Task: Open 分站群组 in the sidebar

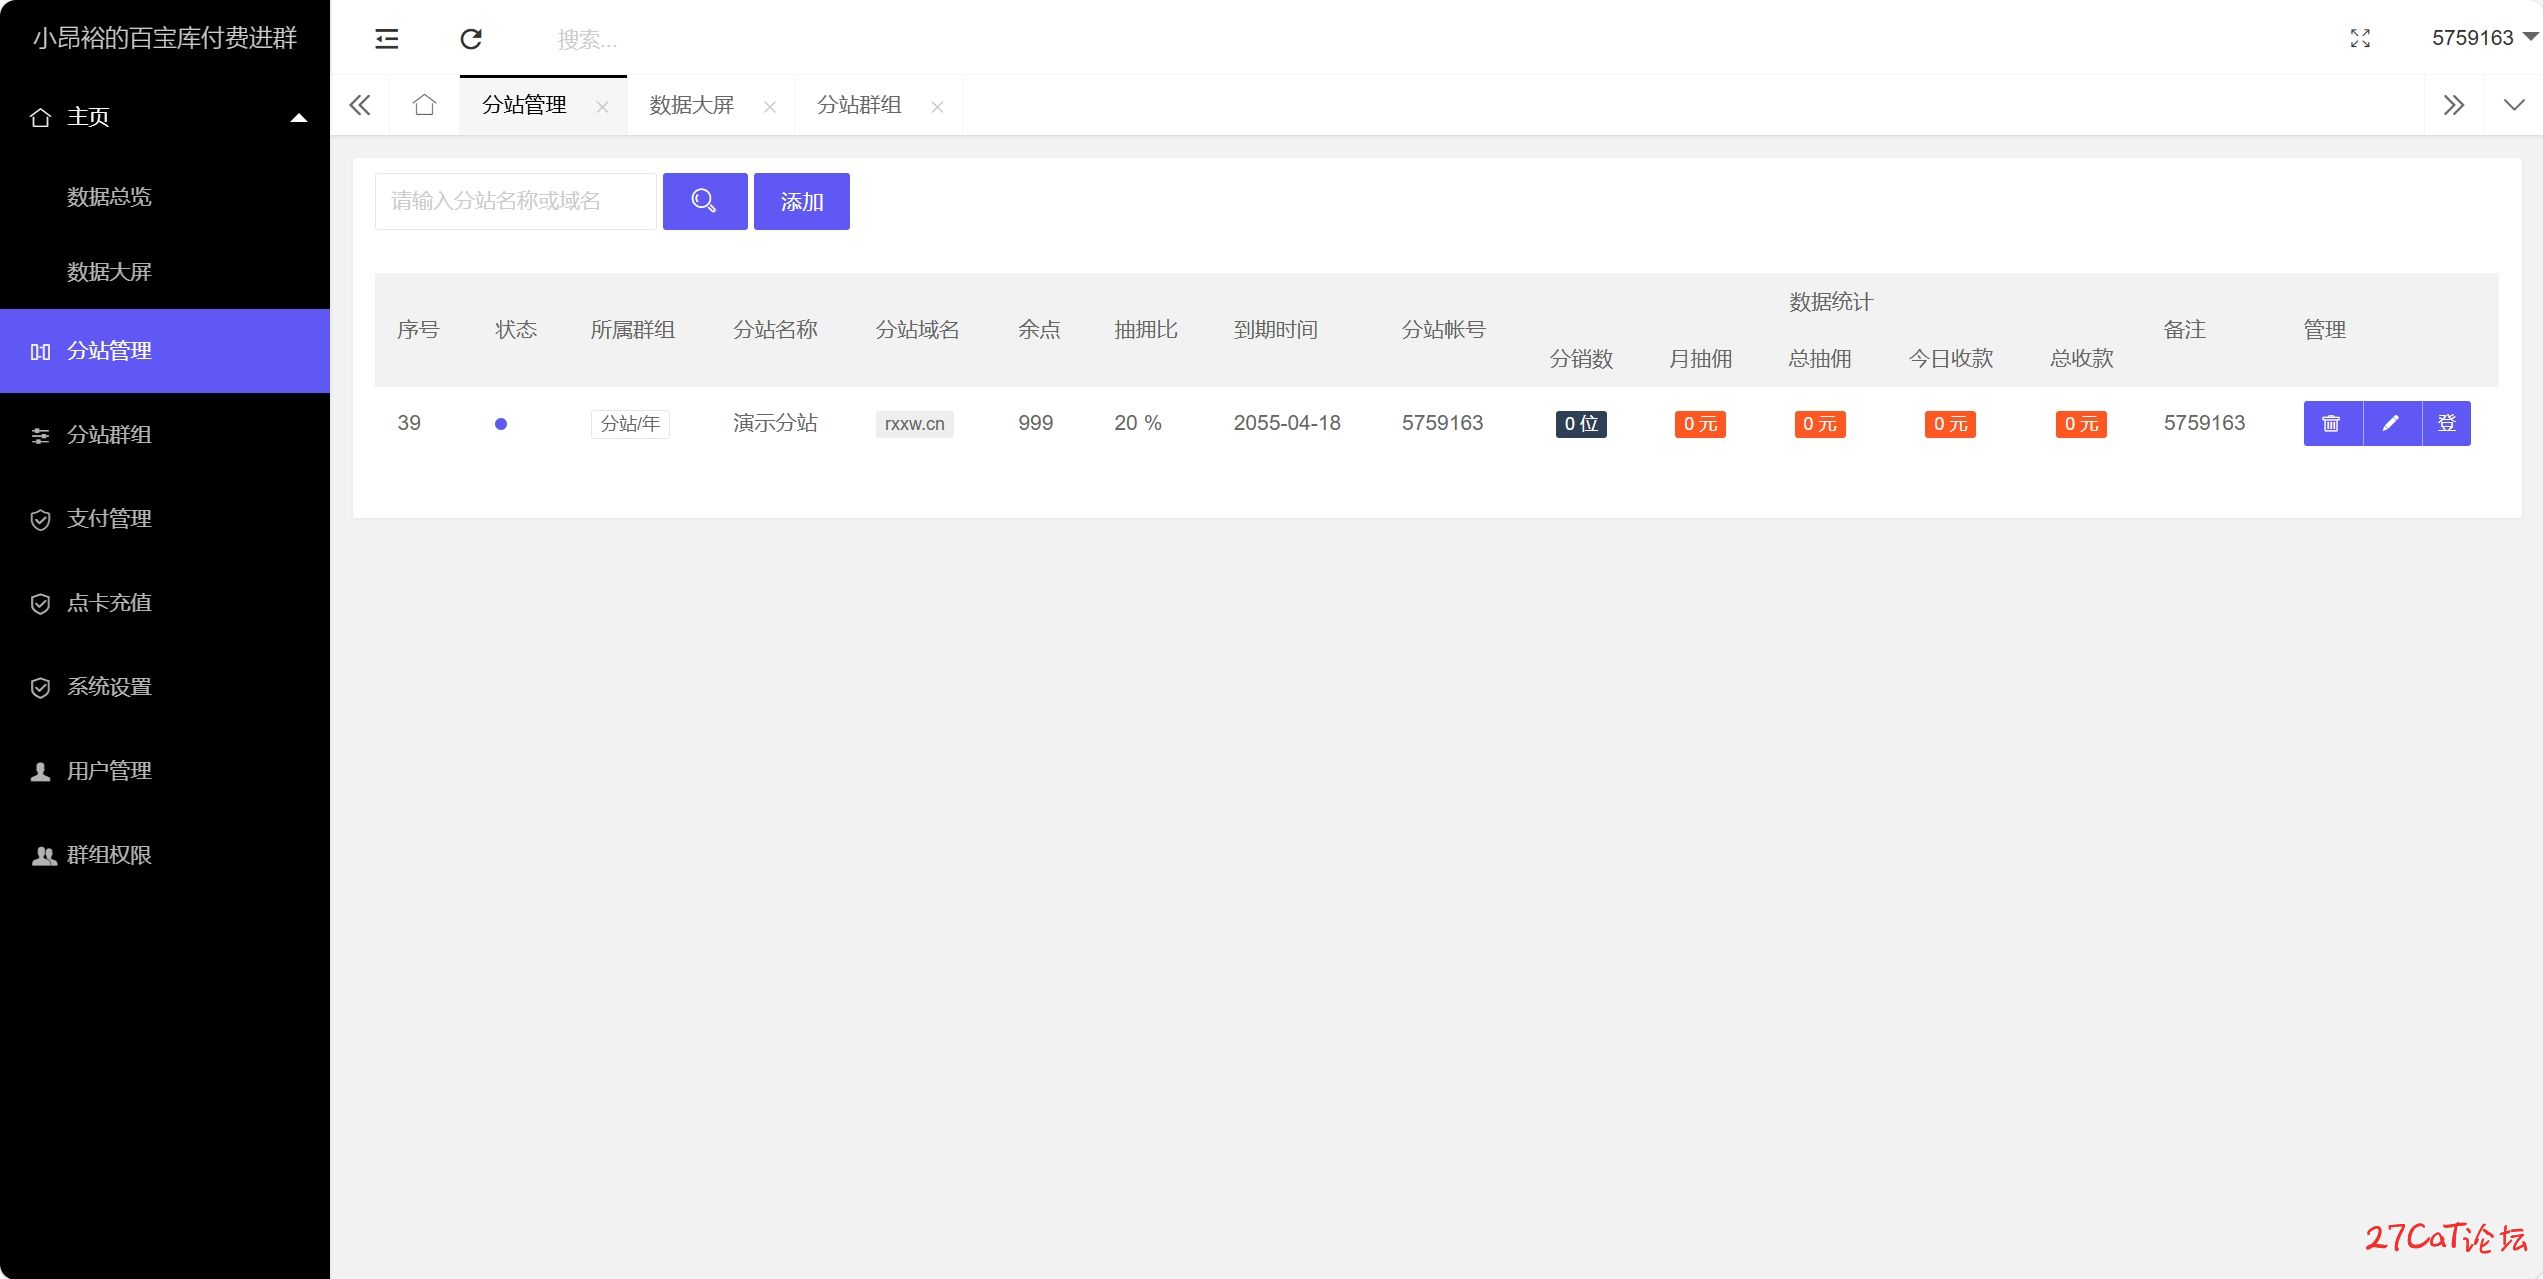Action: coord(165,435)
